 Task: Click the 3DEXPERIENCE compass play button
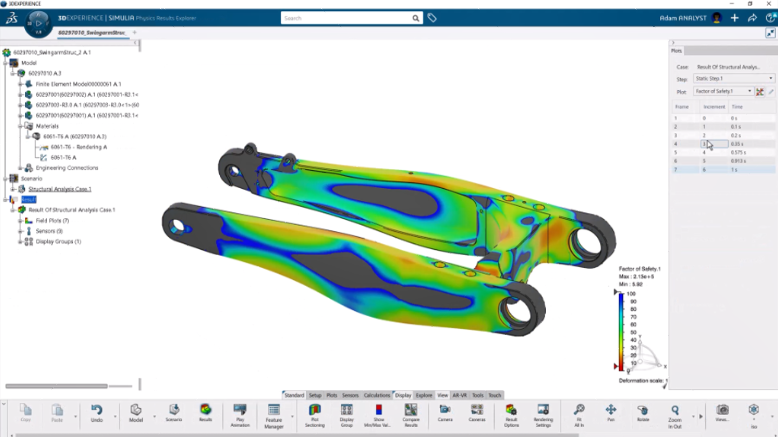pos(39,23)
